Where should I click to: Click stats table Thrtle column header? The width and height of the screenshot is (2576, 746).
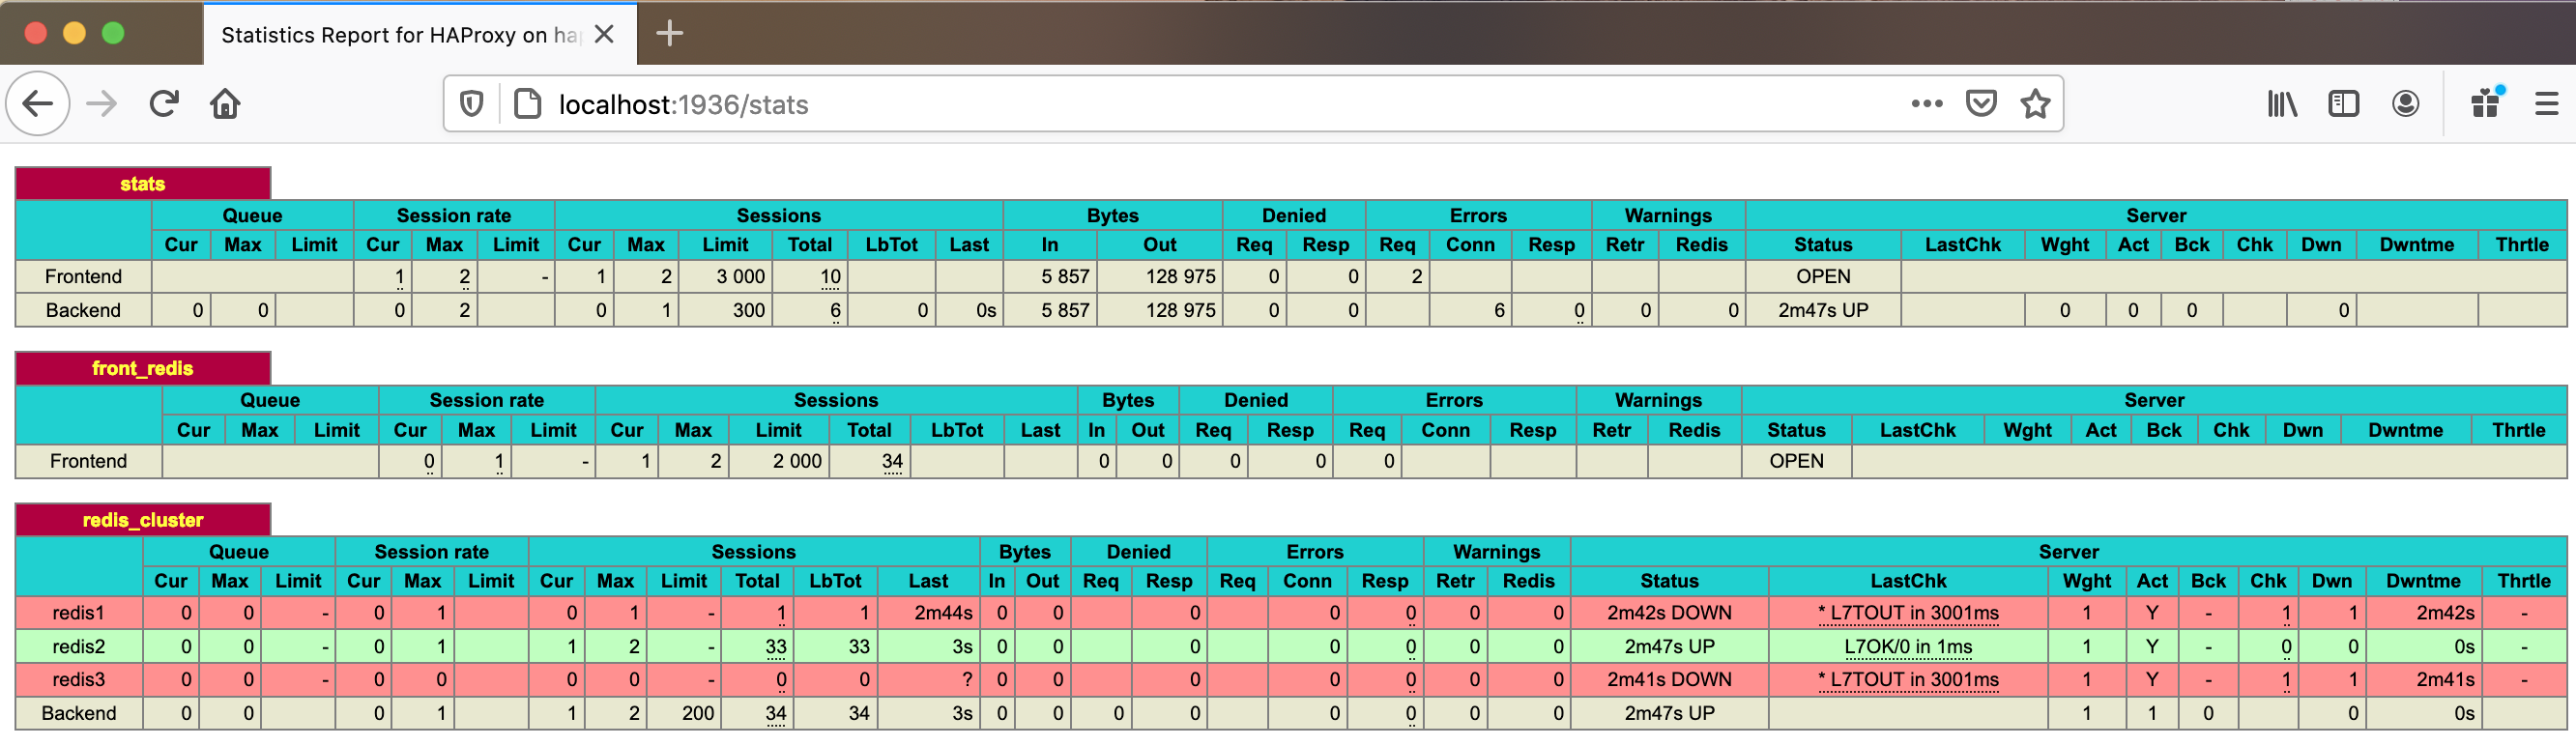pos(2522,245)
